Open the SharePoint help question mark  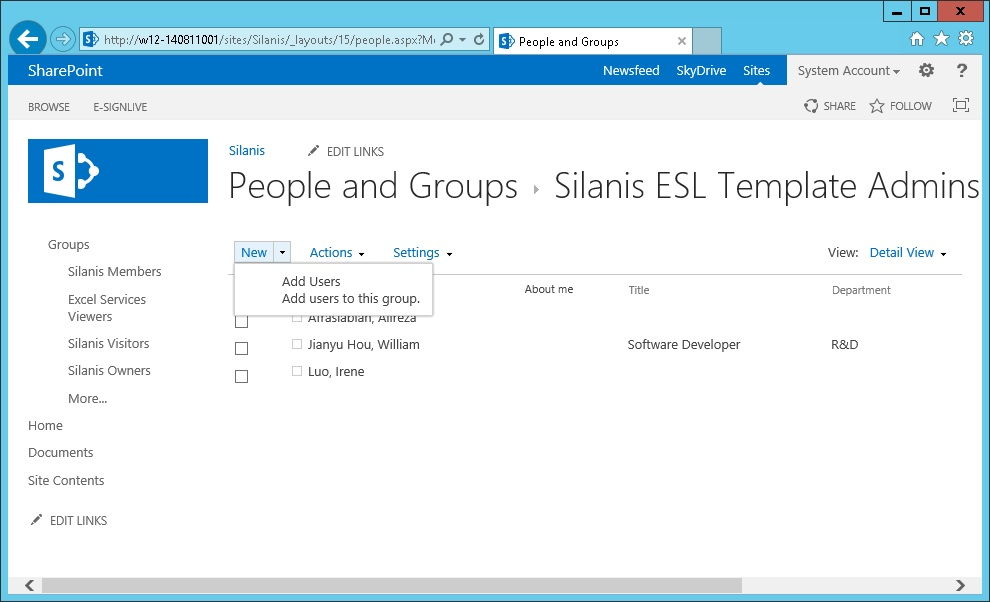[x=962, y=70]
